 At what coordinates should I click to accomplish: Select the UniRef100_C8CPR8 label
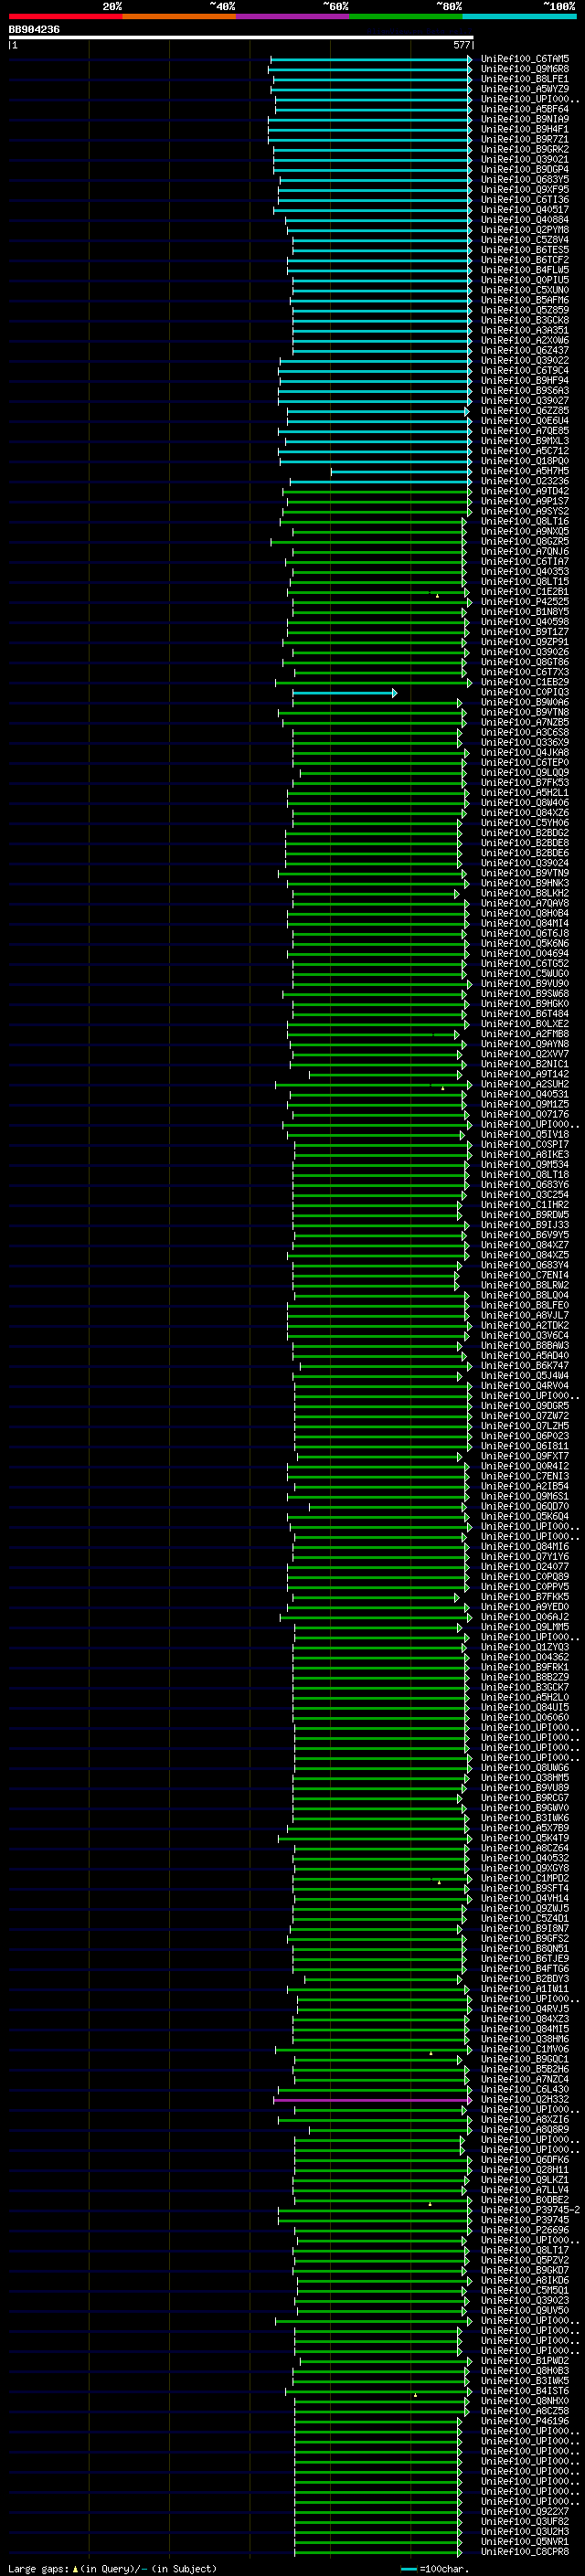point(525,2551)
